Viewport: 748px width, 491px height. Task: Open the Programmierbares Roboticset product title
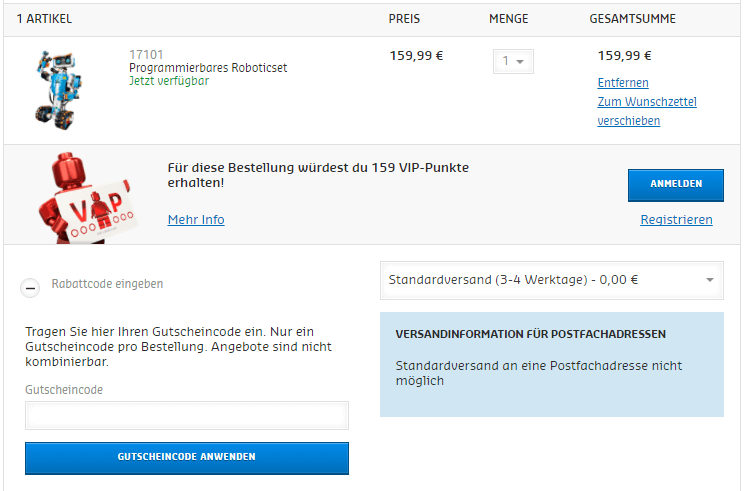coord(208,68)
